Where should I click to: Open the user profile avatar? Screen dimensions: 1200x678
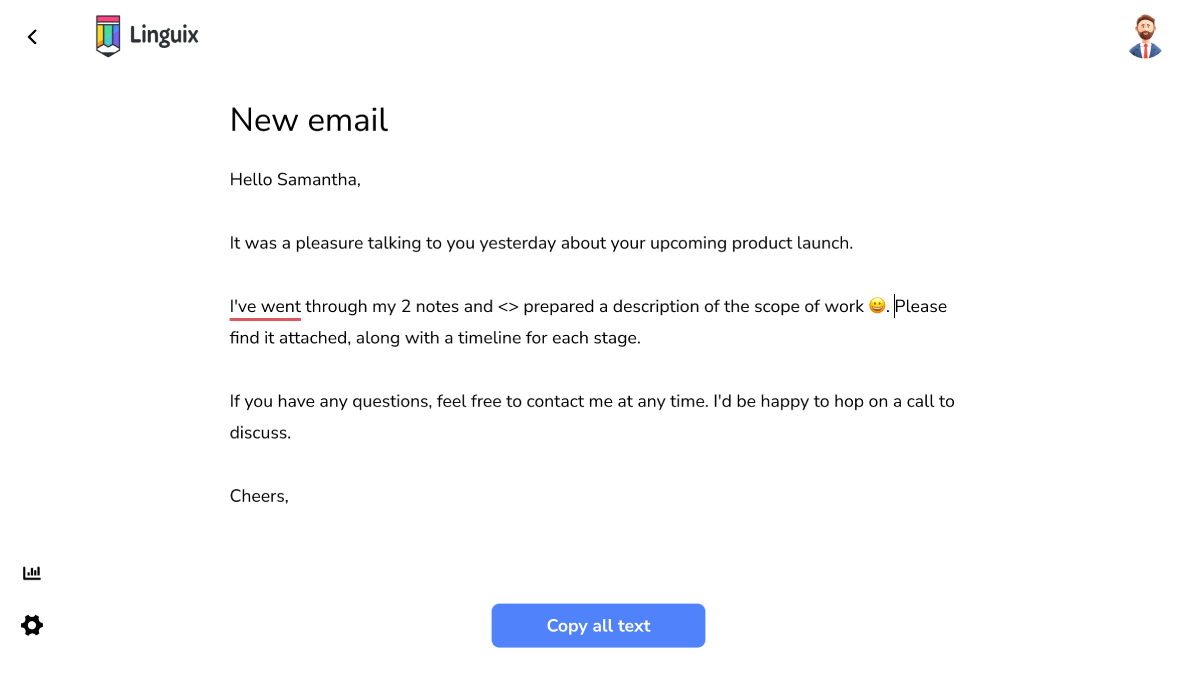tap(1145, 37)
